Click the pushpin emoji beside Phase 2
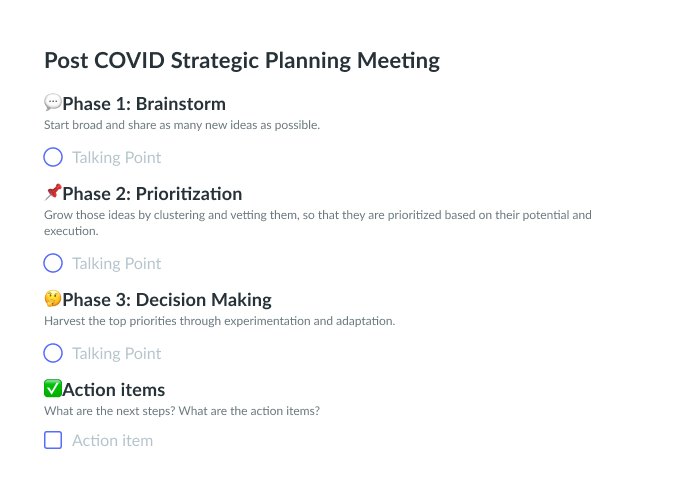Viewport: 684px width, 504px height. click(53, 193)
